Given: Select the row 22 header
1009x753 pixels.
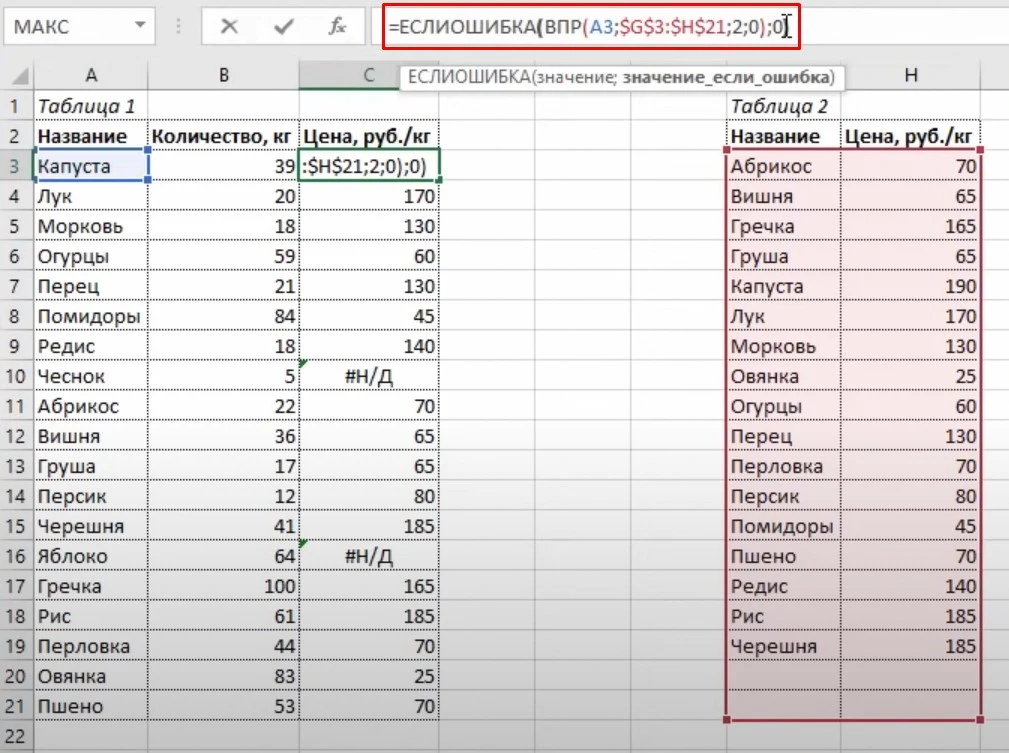Looking at the screenshot, I should (x=15, y=736).
